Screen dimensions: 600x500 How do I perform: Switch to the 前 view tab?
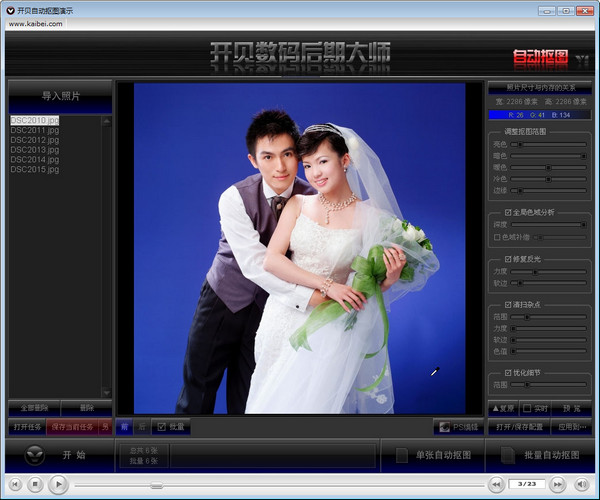click(124, 427)
